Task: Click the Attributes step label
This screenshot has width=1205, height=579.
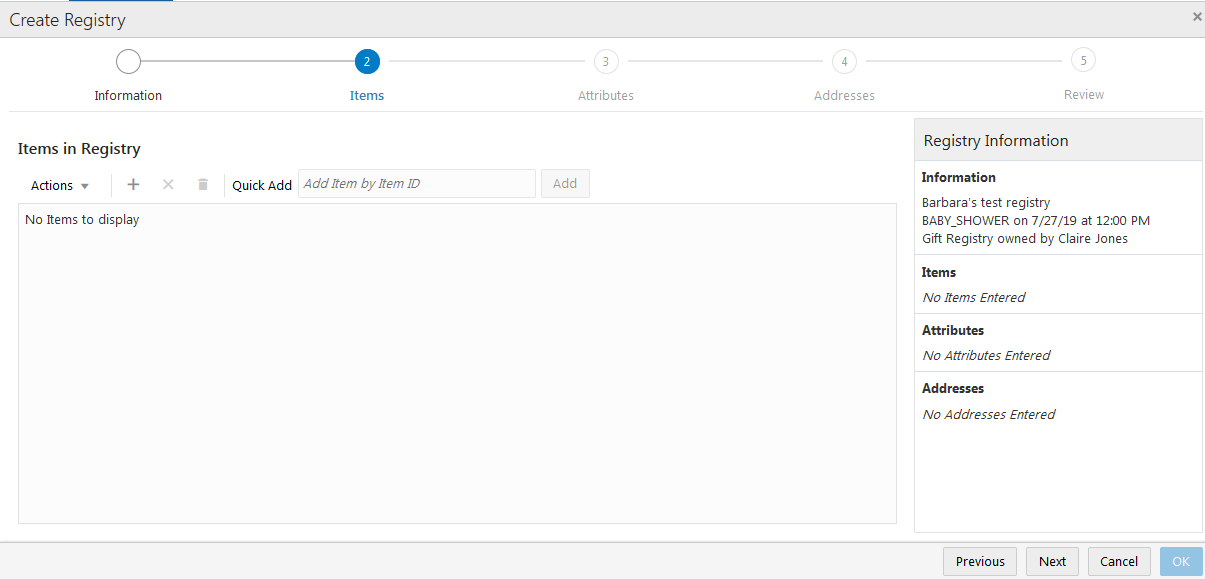Action: (606, 96)
